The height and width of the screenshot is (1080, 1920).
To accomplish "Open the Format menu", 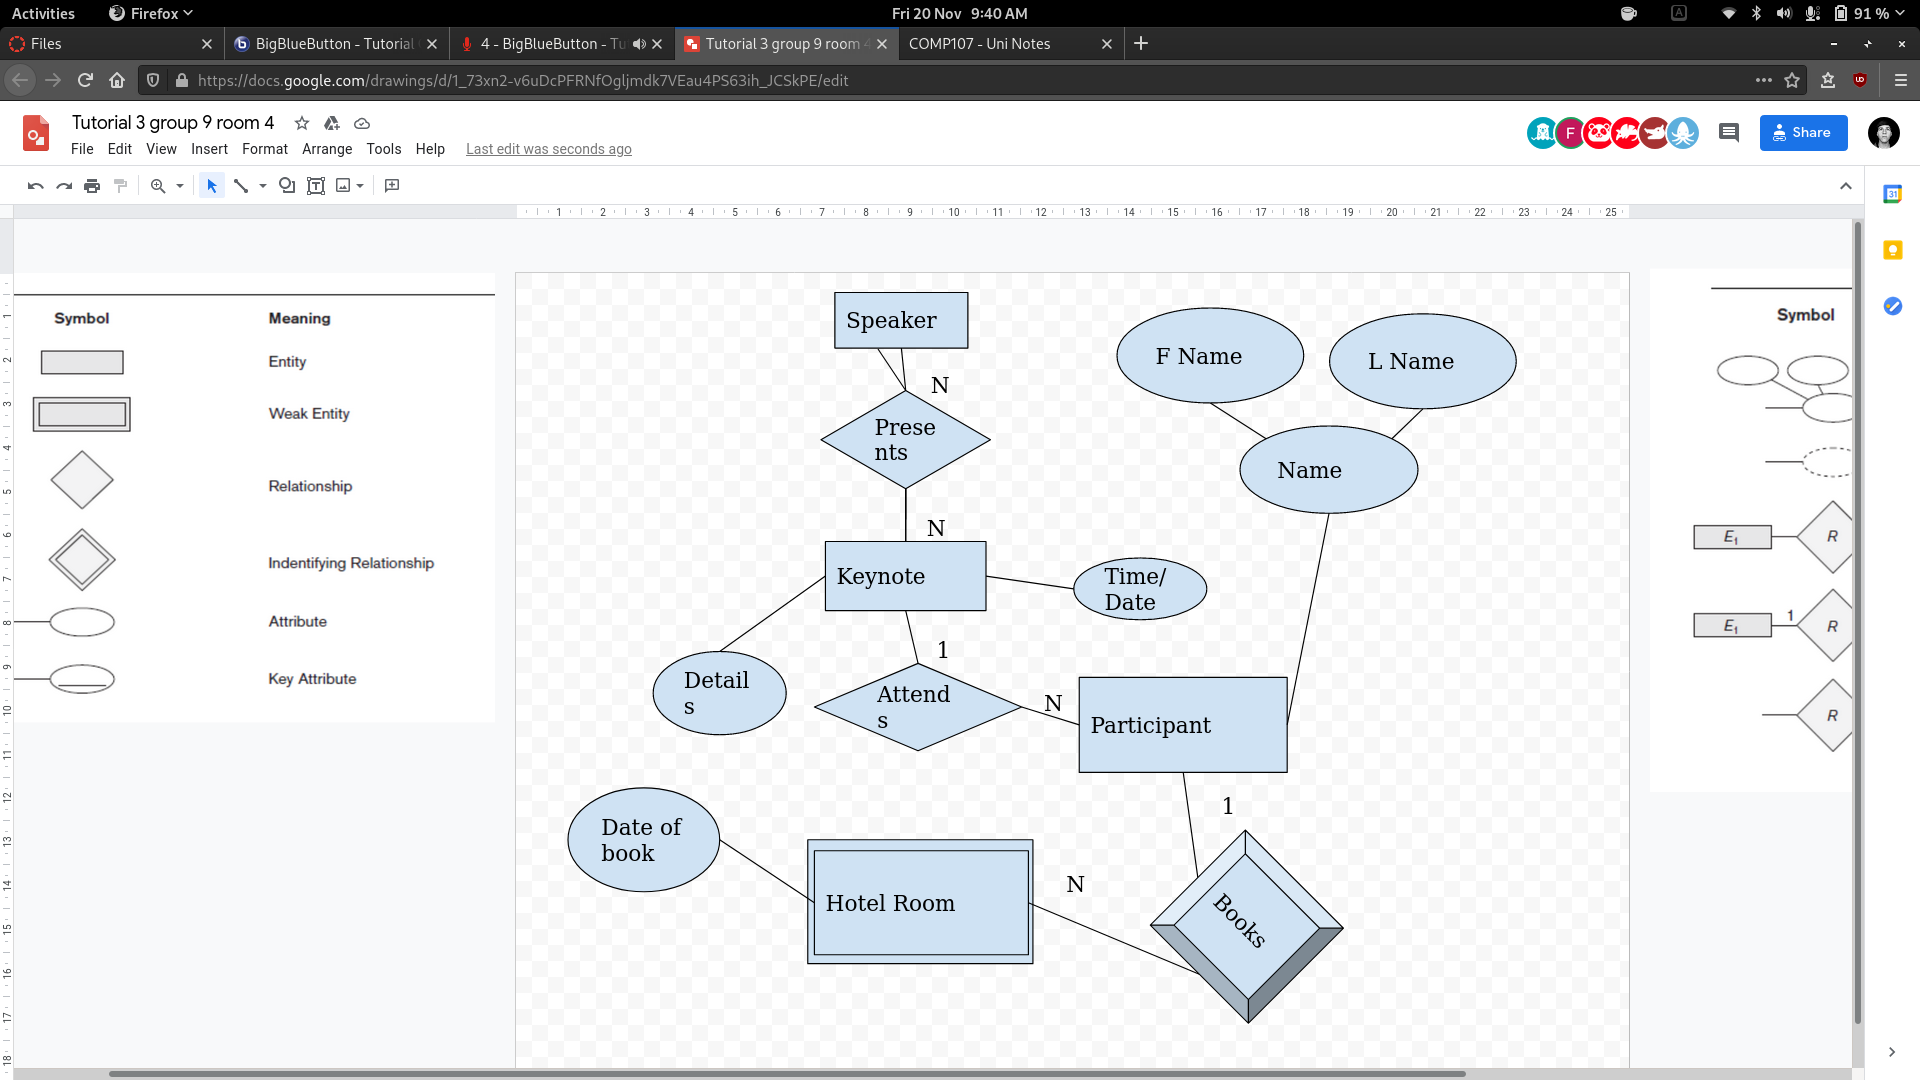I will [x=265, y=149].
